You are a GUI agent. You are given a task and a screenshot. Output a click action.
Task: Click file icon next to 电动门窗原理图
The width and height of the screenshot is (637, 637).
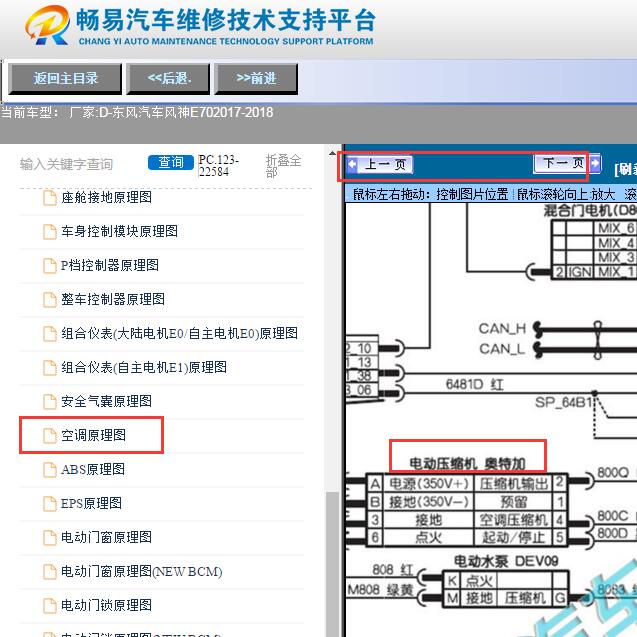coord(50,538)
